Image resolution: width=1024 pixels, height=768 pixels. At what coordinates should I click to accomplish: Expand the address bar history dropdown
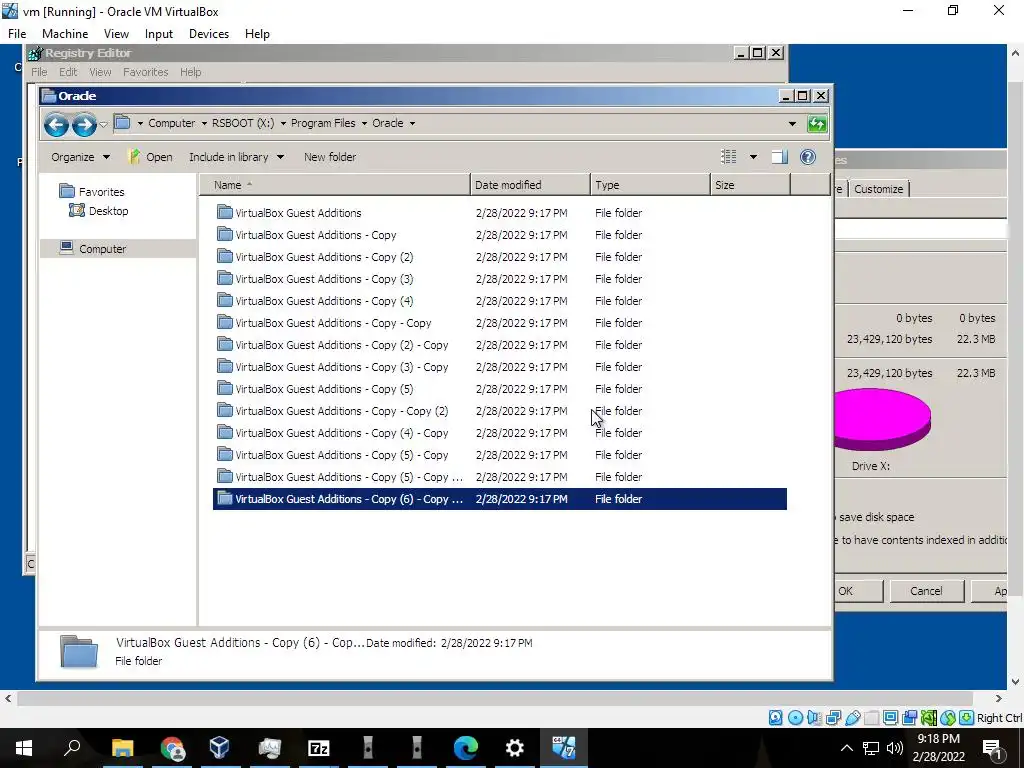coord(792,123)
